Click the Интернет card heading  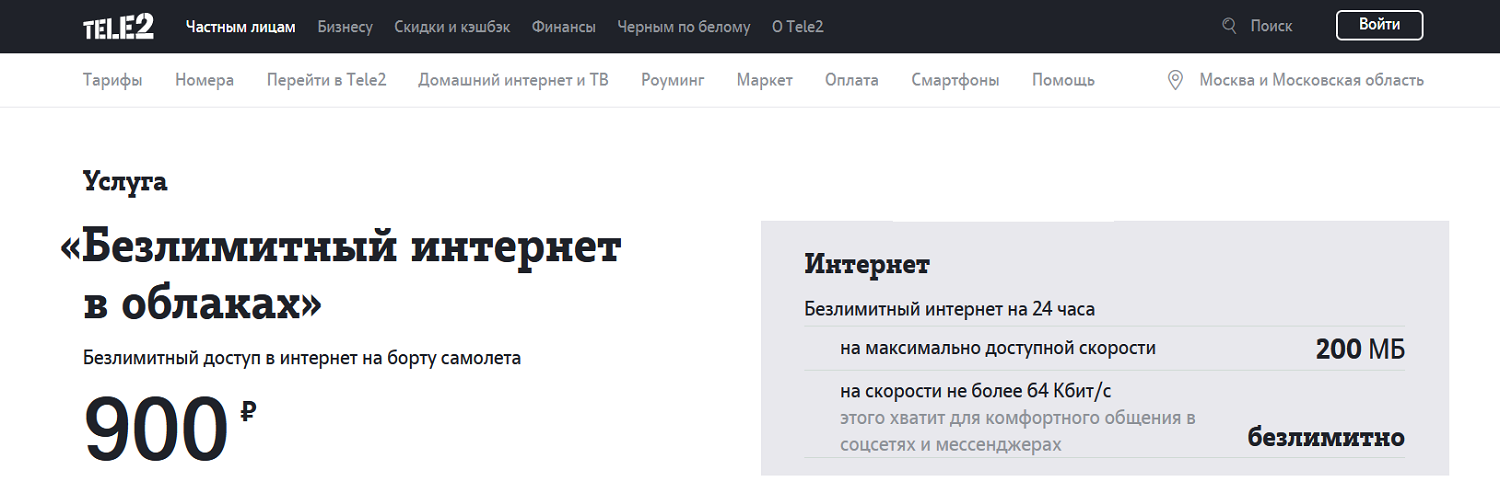pos(867,265)
